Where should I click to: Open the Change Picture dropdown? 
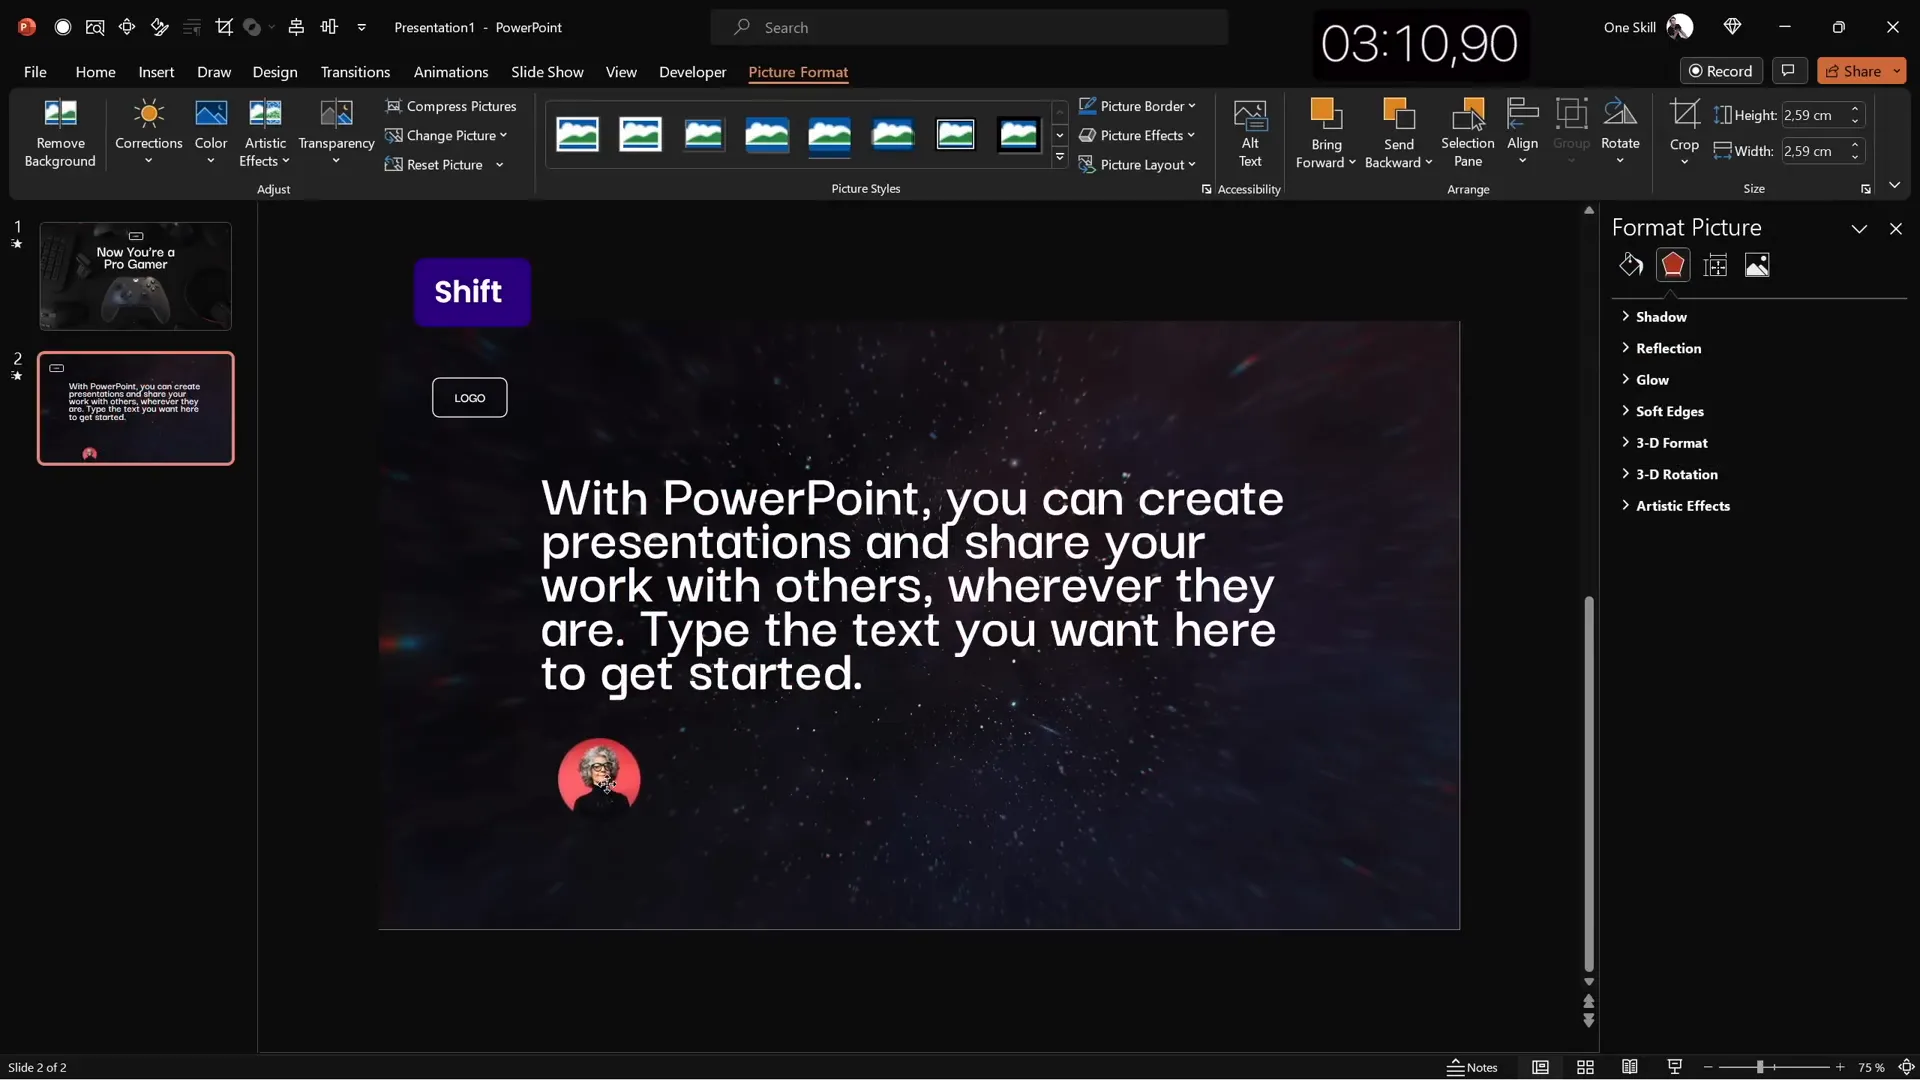(x=446, y=135)
